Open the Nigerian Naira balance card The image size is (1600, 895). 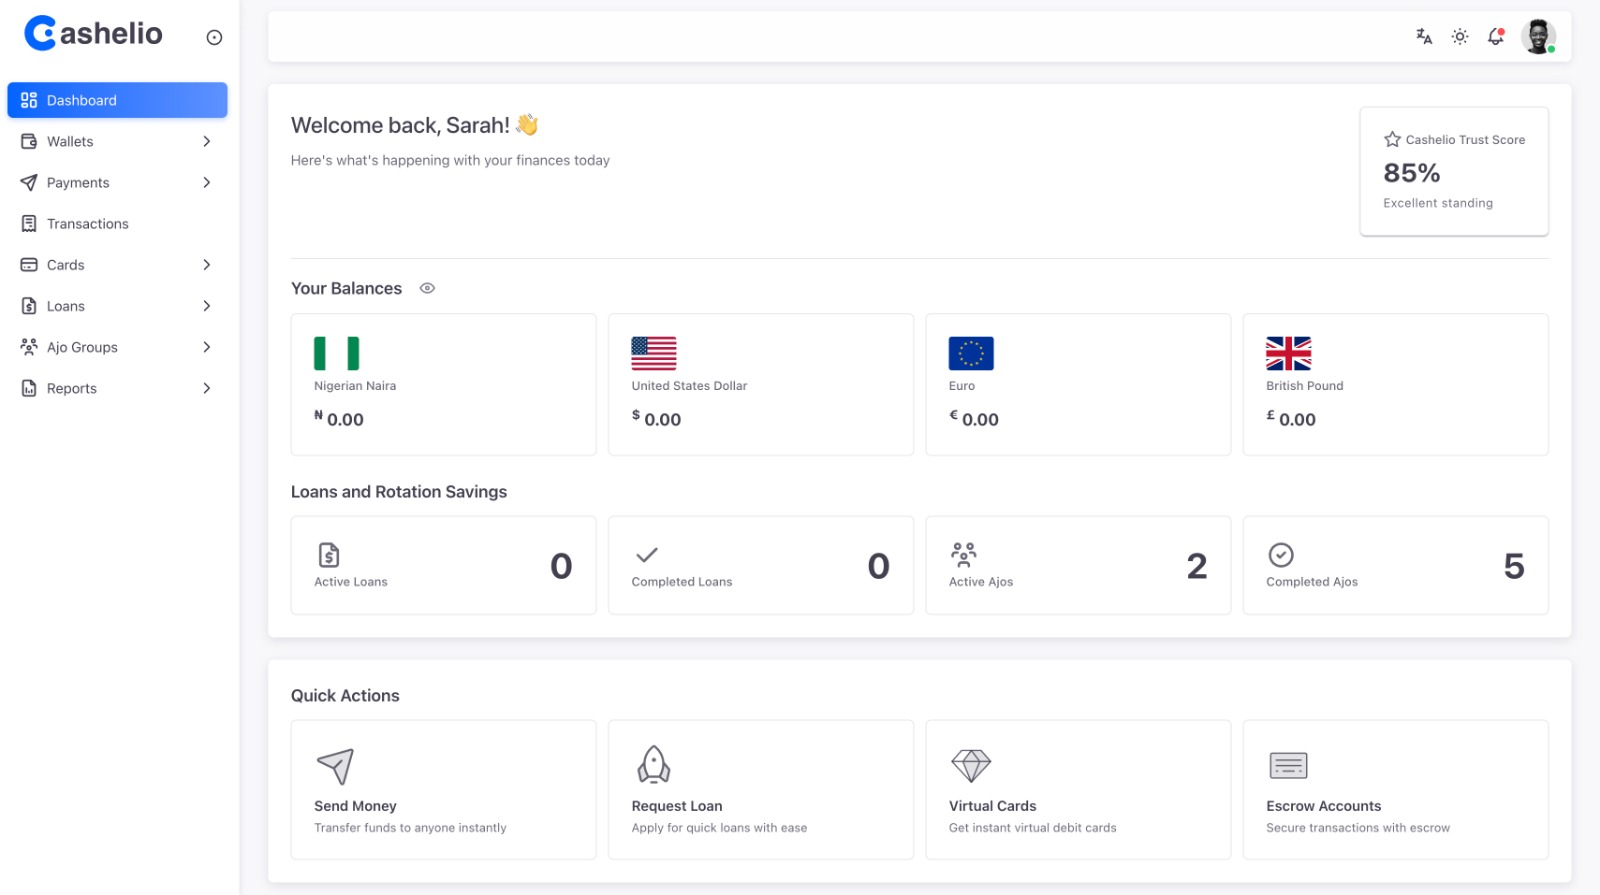(x=443, y=385)
